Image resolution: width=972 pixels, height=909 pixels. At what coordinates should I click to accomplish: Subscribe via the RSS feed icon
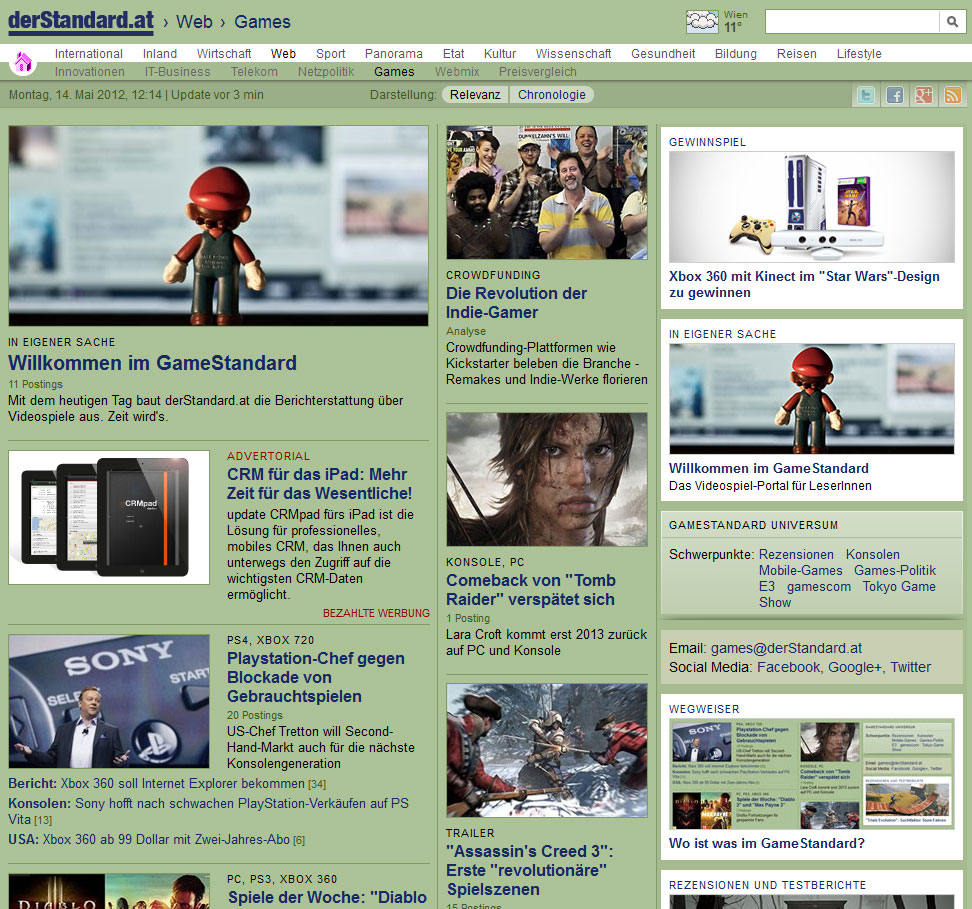point(952,95)
